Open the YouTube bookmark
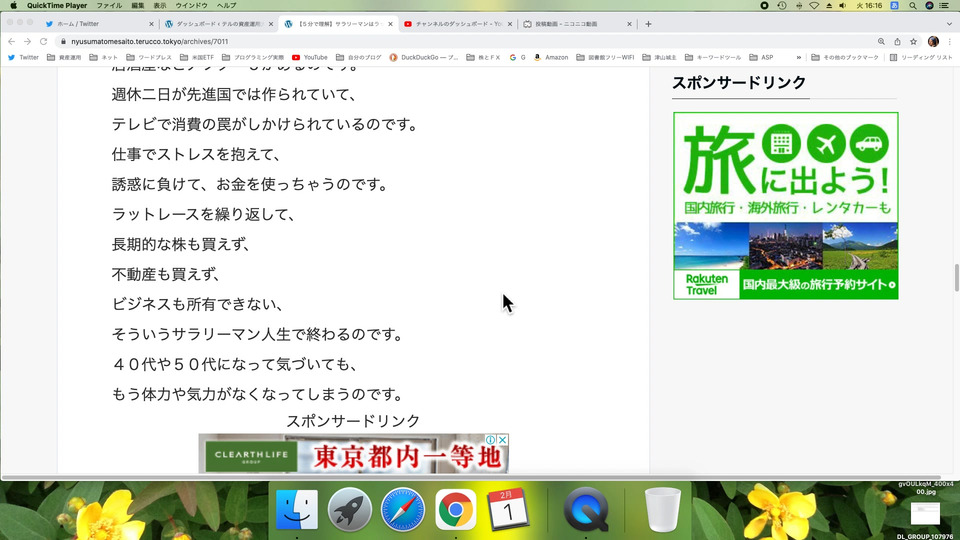960x540 pixels. click(310, 58)
